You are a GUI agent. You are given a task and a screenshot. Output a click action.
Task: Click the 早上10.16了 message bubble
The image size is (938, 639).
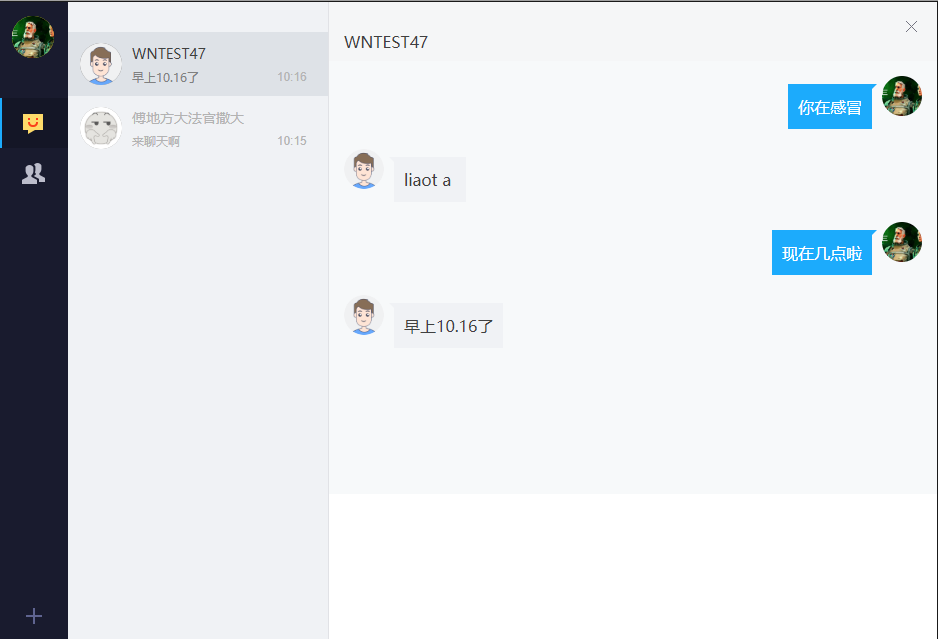coord(448,325)
